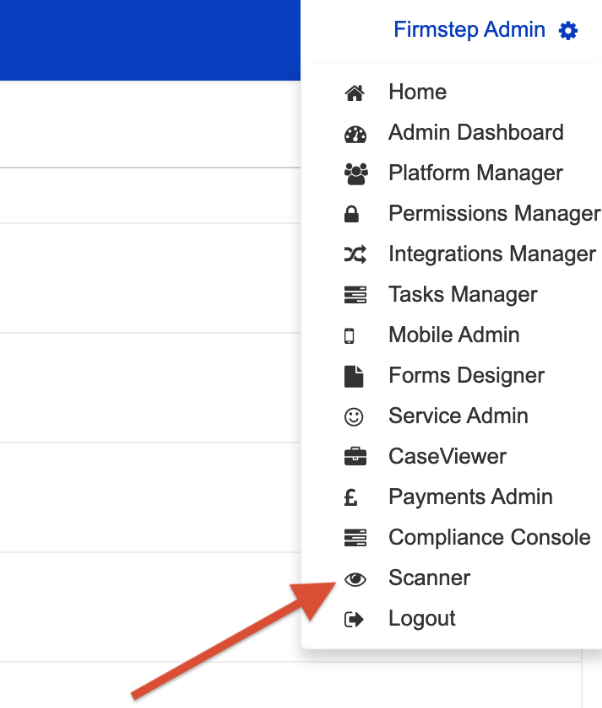Go to Payments Admin

pos(471,497)
